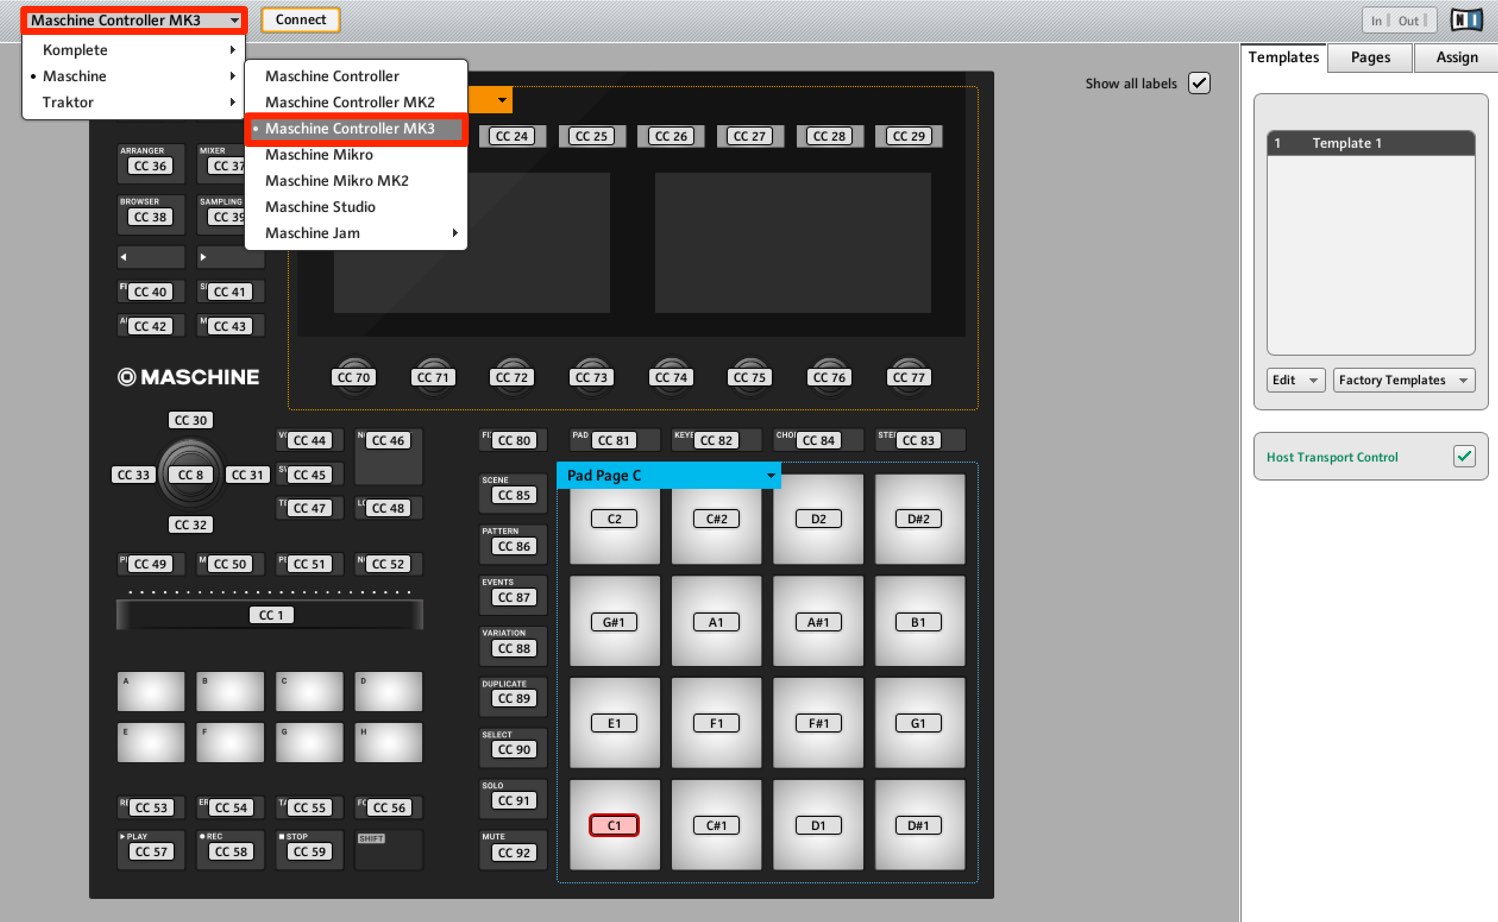Screen dimensions: 1498x922
Task: Select group button H
Action: (x=389, y=742)
